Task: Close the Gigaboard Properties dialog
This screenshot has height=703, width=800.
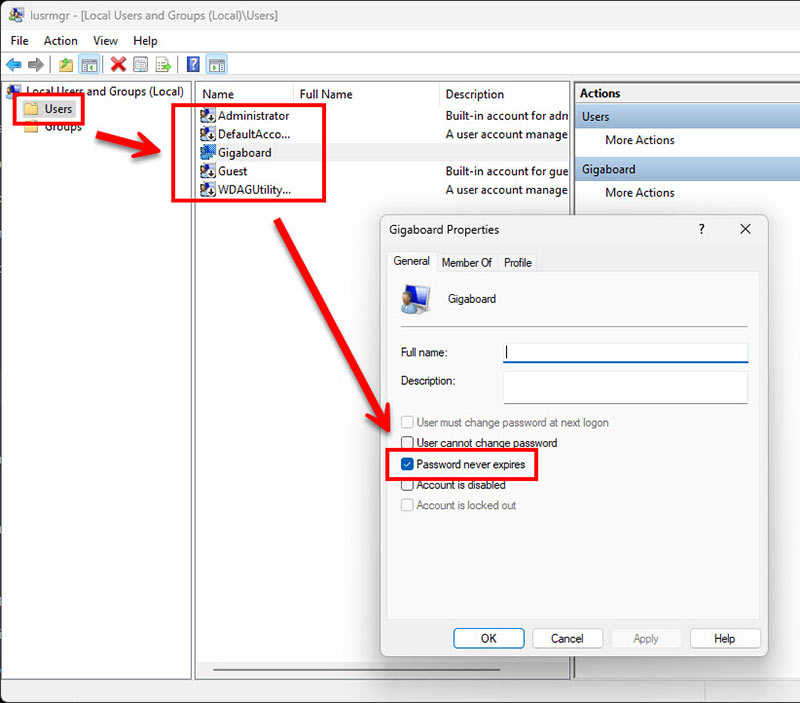Action: click(745, 229)
